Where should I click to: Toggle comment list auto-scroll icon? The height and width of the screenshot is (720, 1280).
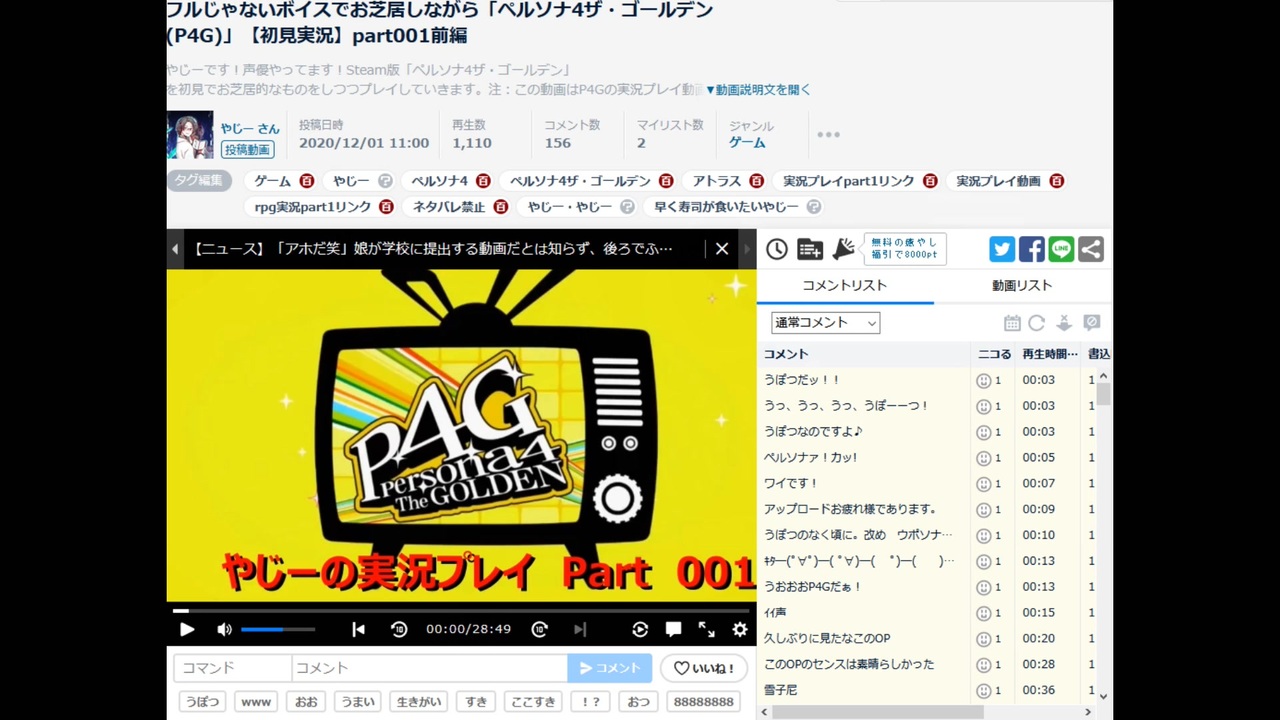1064,323
